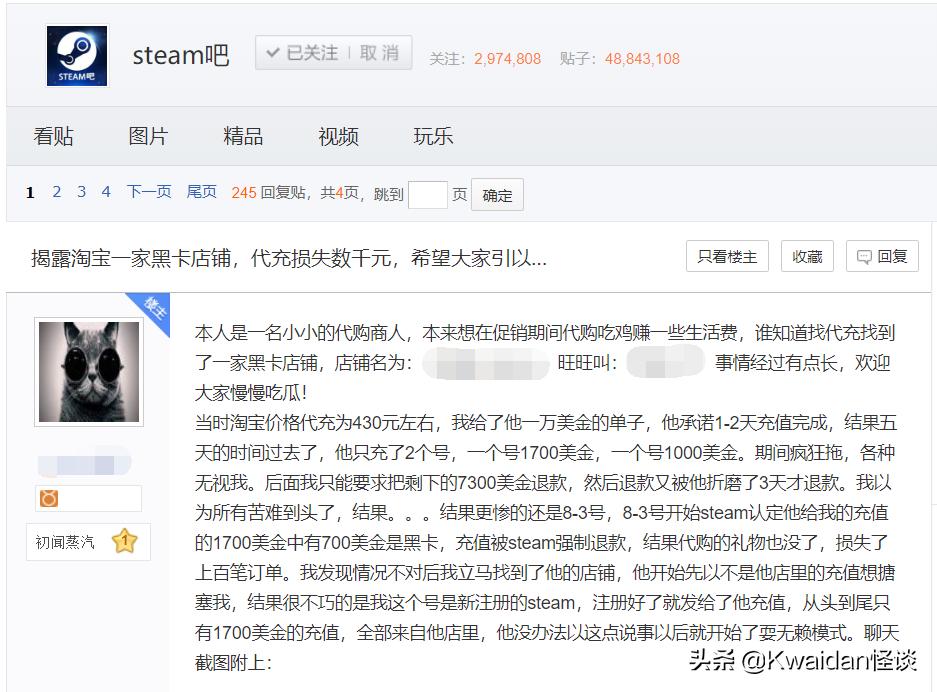Go to the next page via 下一页
The width and height of the screenshot is (937, 692).
click(148, 192)
